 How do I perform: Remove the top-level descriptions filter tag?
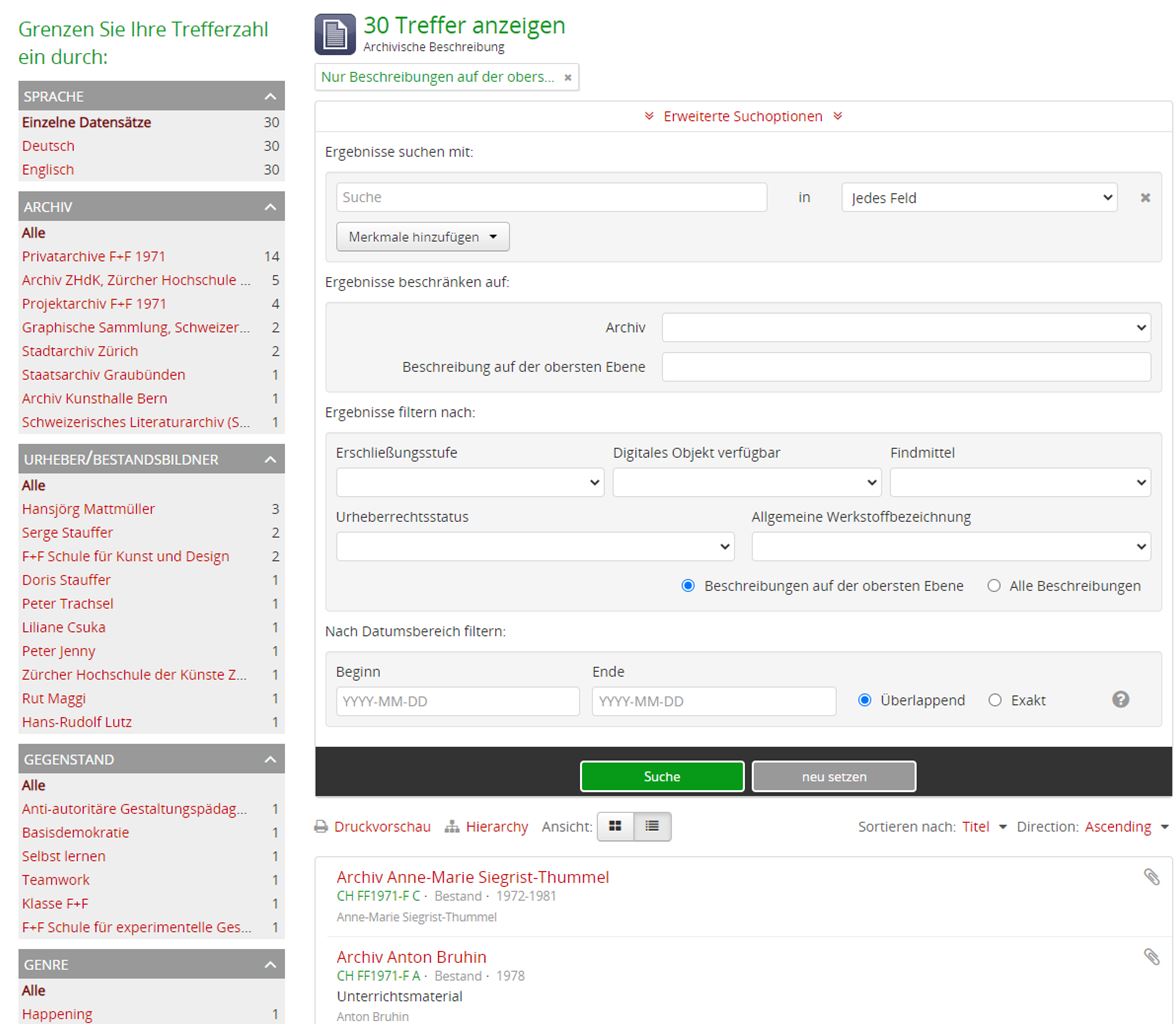point(567,77)
